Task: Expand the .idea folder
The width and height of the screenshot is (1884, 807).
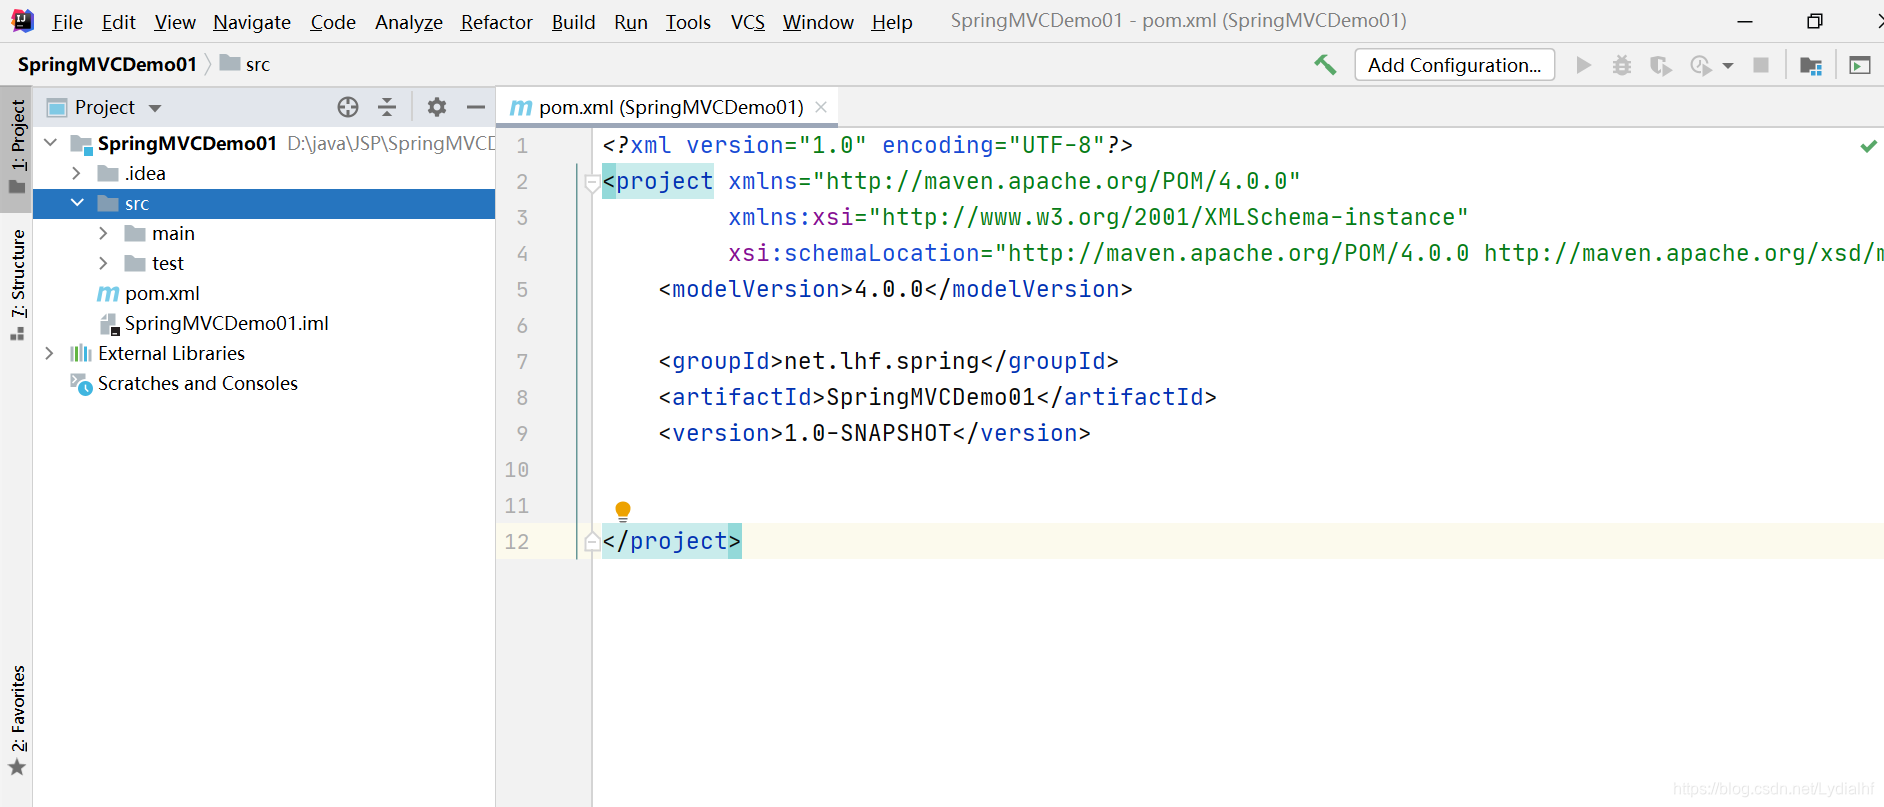Action: click(x=76, y=173)
